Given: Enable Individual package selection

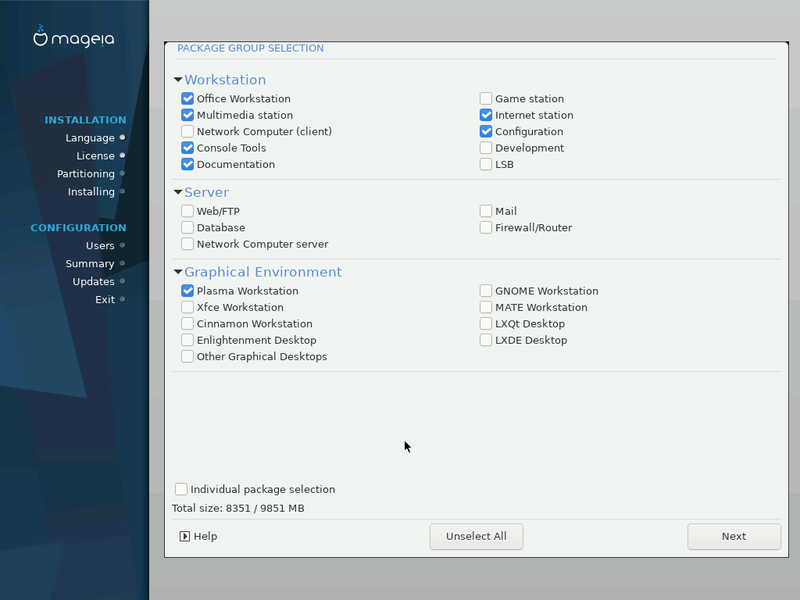Looking at the screenshot, I should pos(181,489).
